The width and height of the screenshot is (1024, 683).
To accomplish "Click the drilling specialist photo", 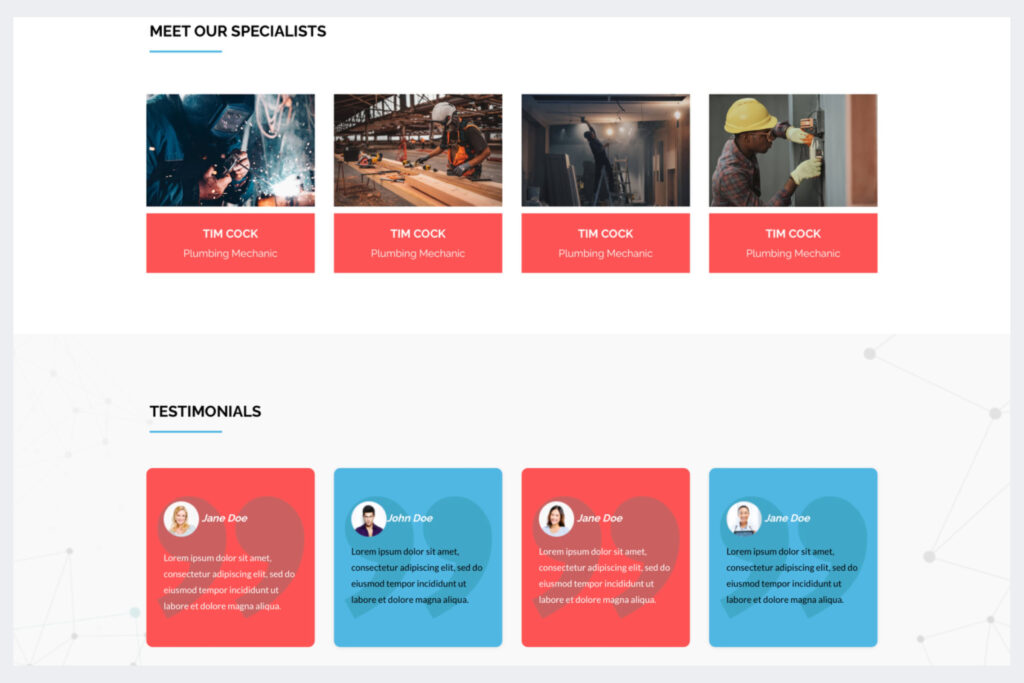I will (x=793, y=148).
